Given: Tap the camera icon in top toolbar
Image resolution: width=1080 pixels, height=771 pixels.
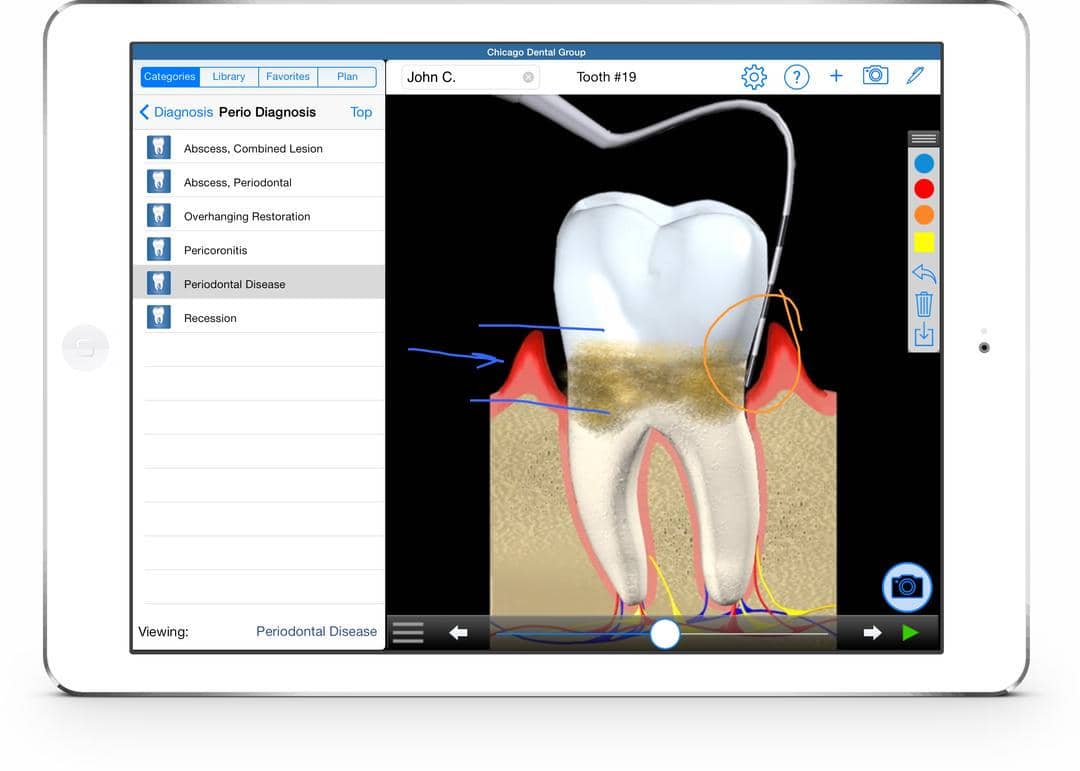Looking at the screenshot, I should pyautogui.click(x=875, y=76).
